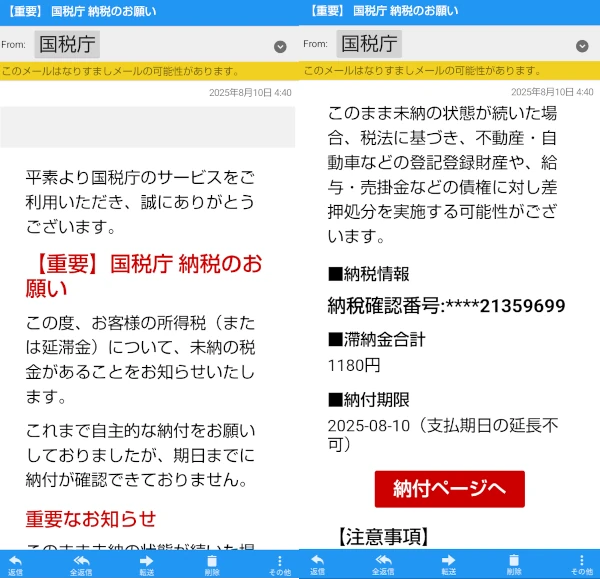Tap the subject title bar in right screenshot
600x579 pixels.
(450, 12)
